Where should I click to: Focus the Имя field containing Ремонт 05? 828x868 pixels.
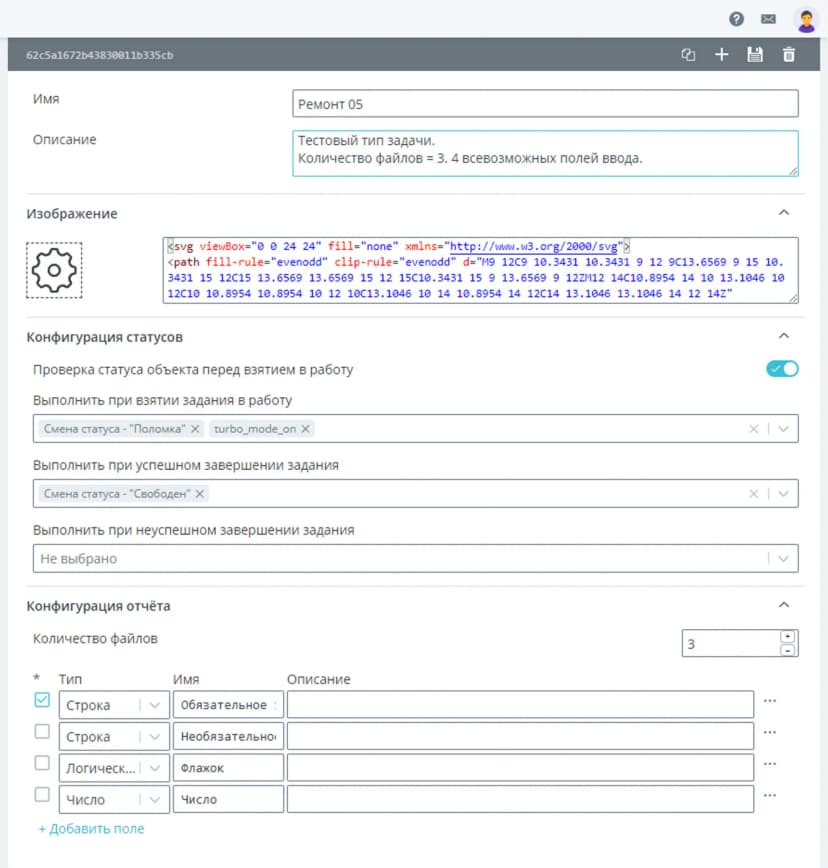[x=545, y=104]
